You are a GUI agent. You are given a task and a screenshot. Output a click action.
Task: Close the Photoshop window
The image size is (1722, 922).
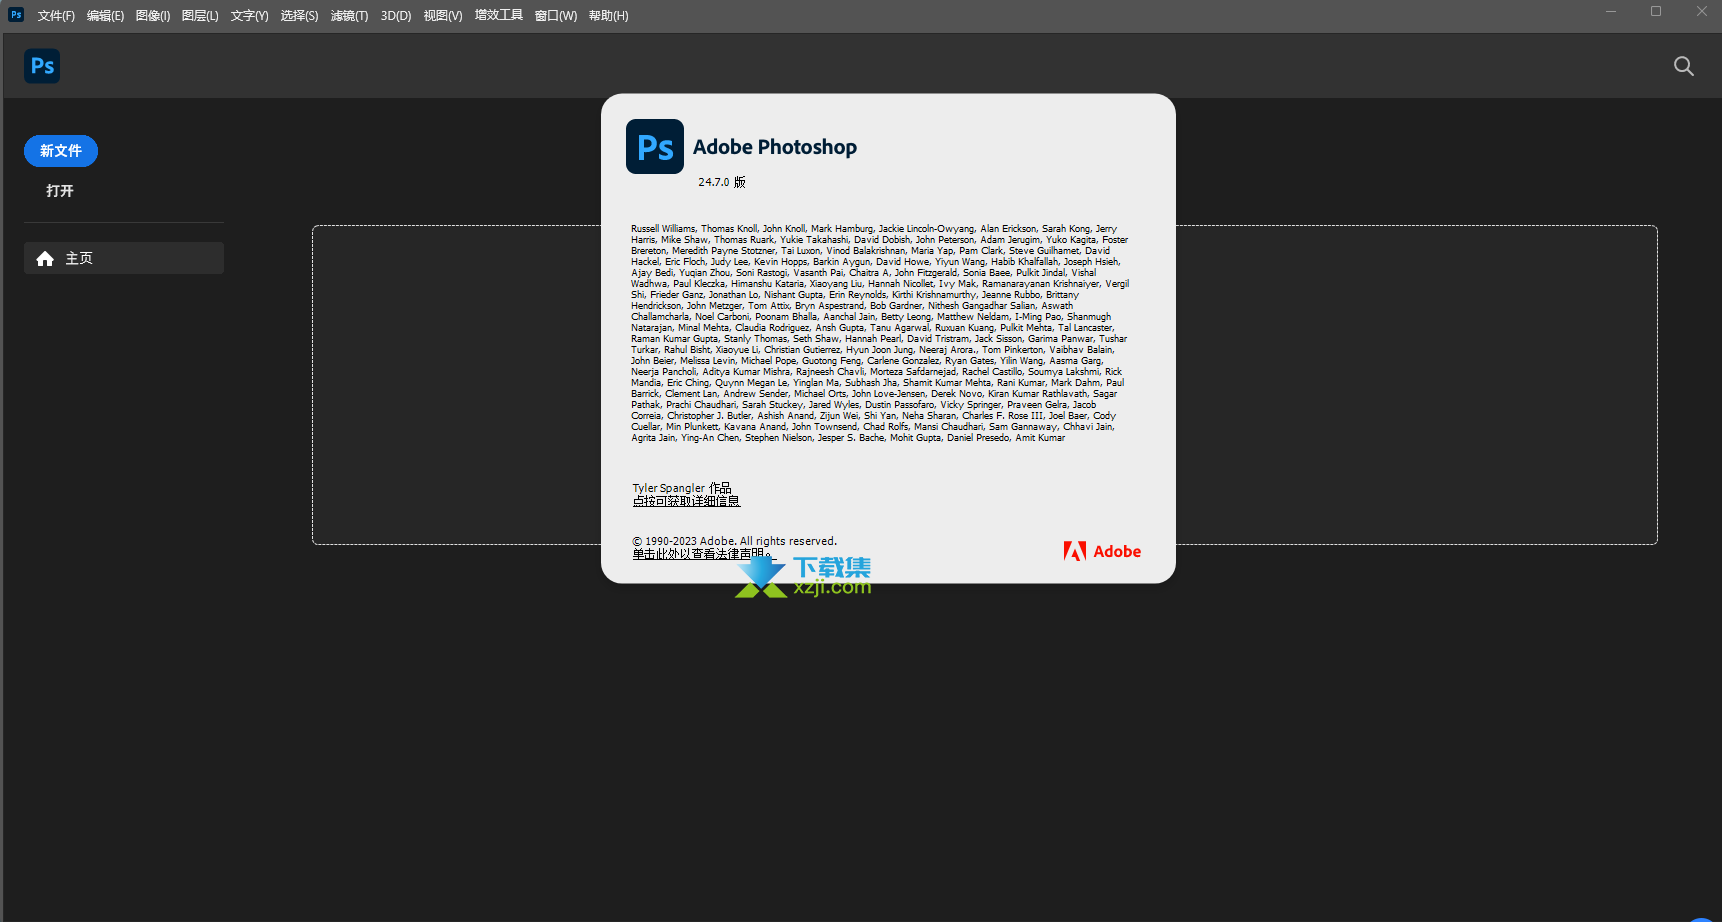[x=1702, y=12]
